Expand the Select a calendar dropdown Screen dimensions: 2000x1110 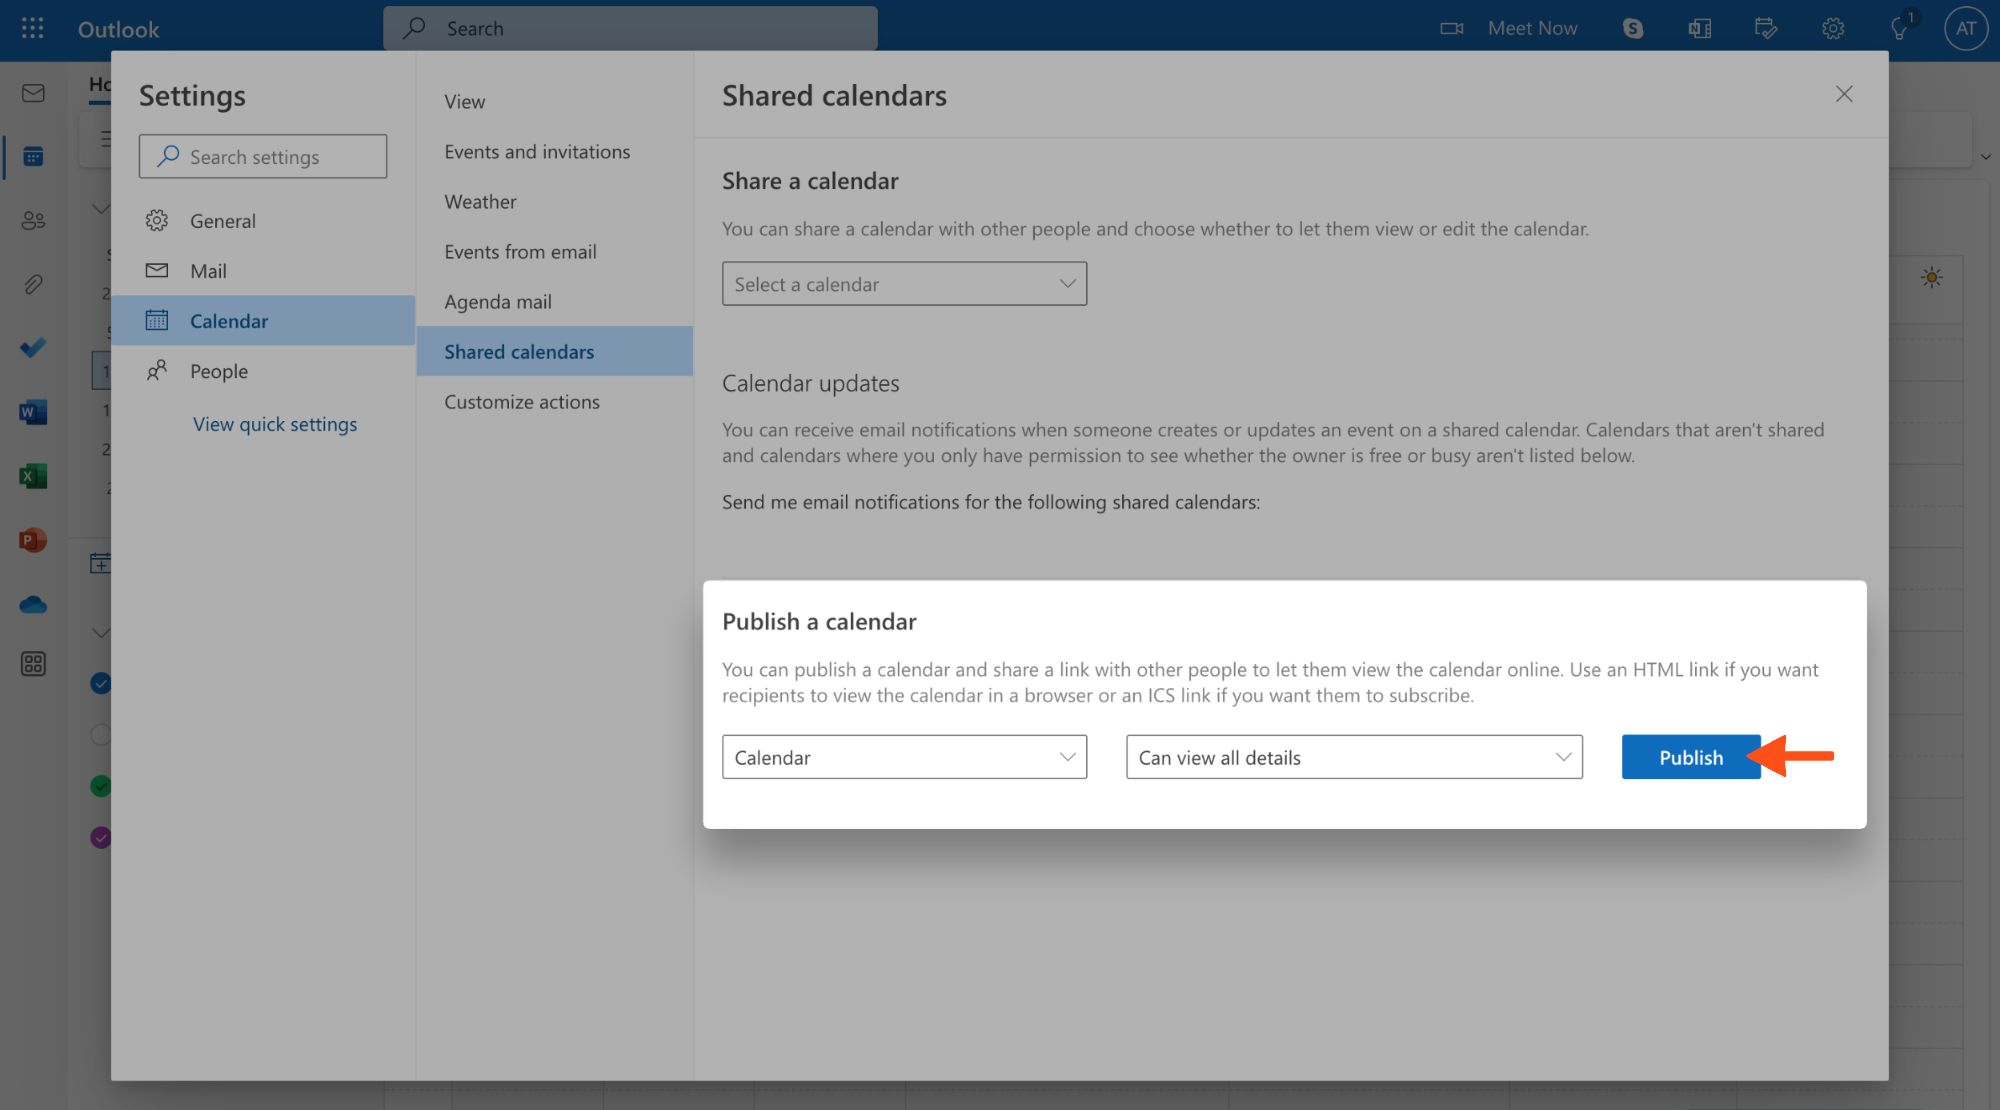click(904, 284)
